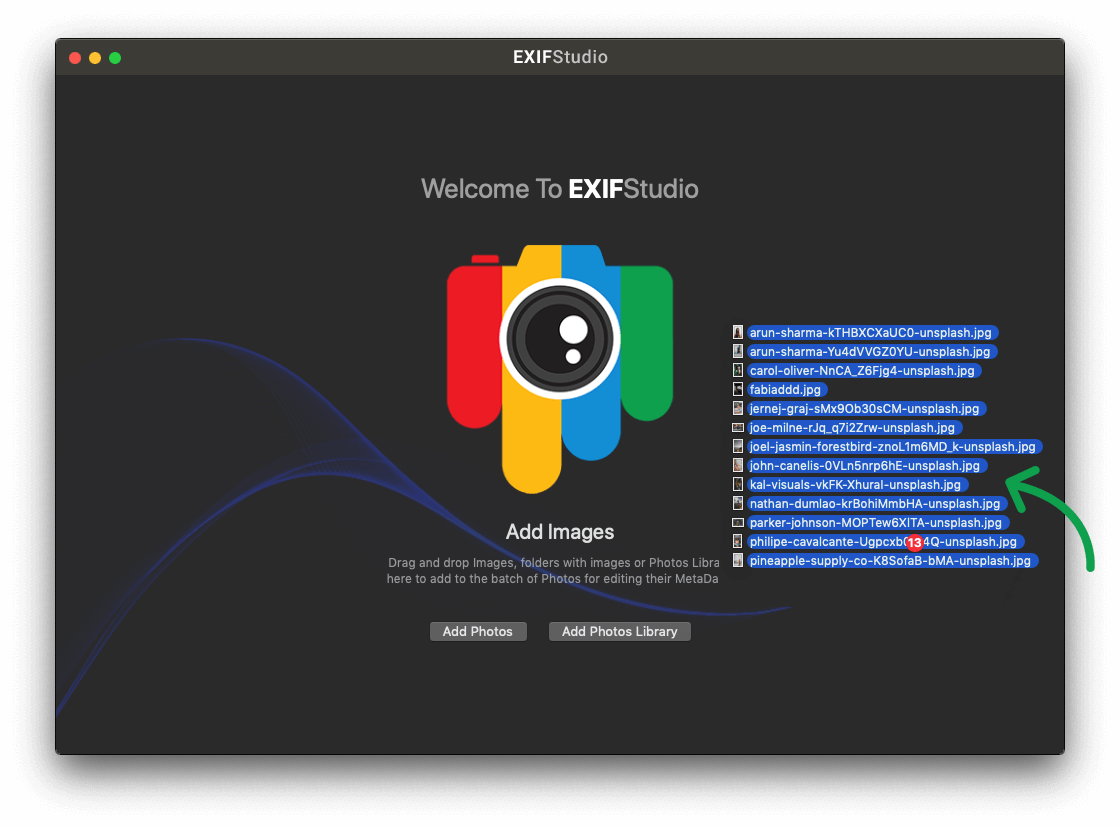This screenshot has width=1120, height=827.
Task: Click thumbnail icon beside joel-jasmin-forestbird file
Action: [738, 446]
